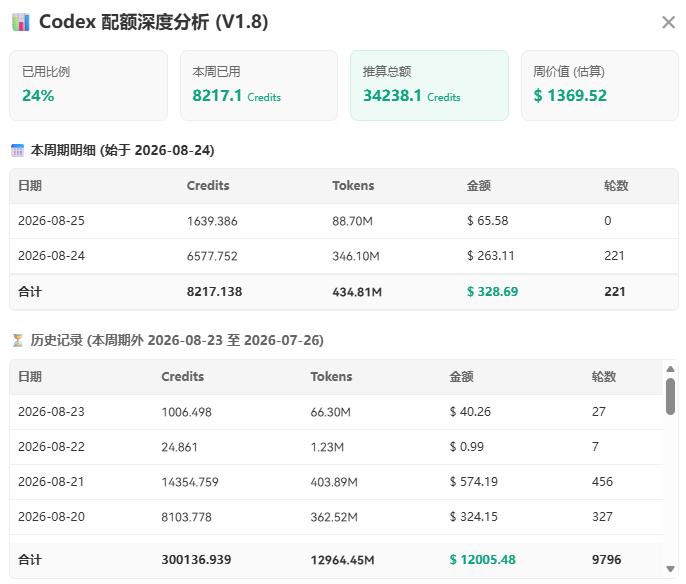Click the history table scroll up arrow
This screenshot has width=686, height=584.
(670, 369)
